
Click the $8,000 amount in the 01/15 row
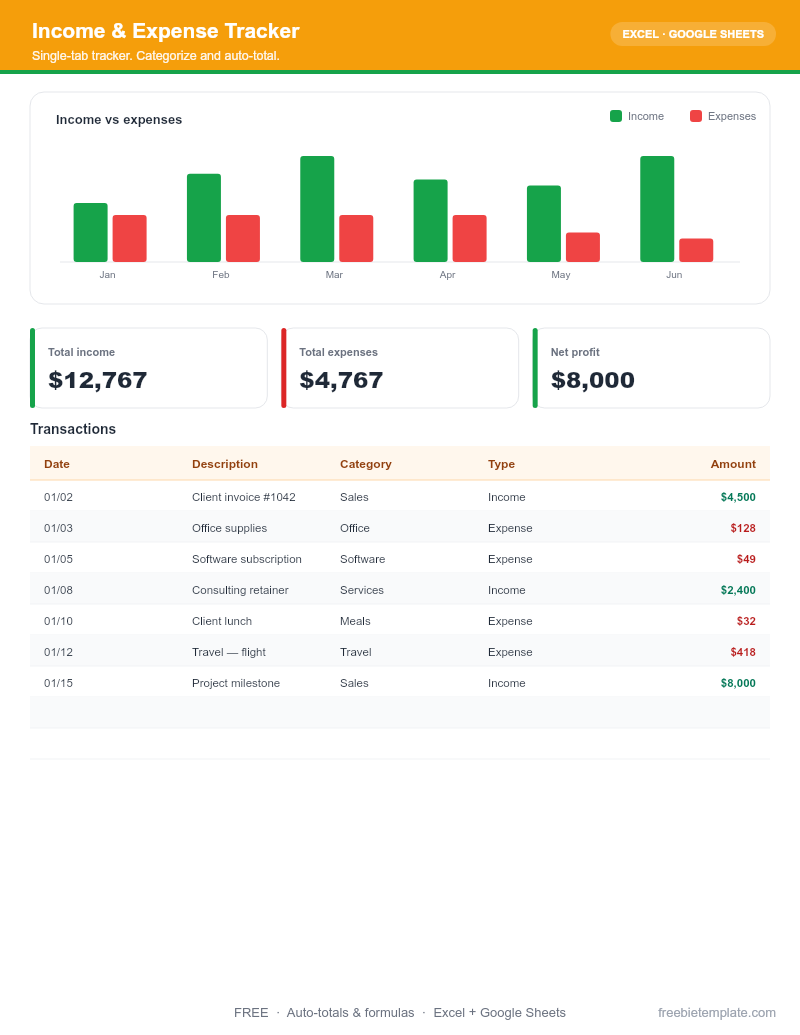coord(738,683)
